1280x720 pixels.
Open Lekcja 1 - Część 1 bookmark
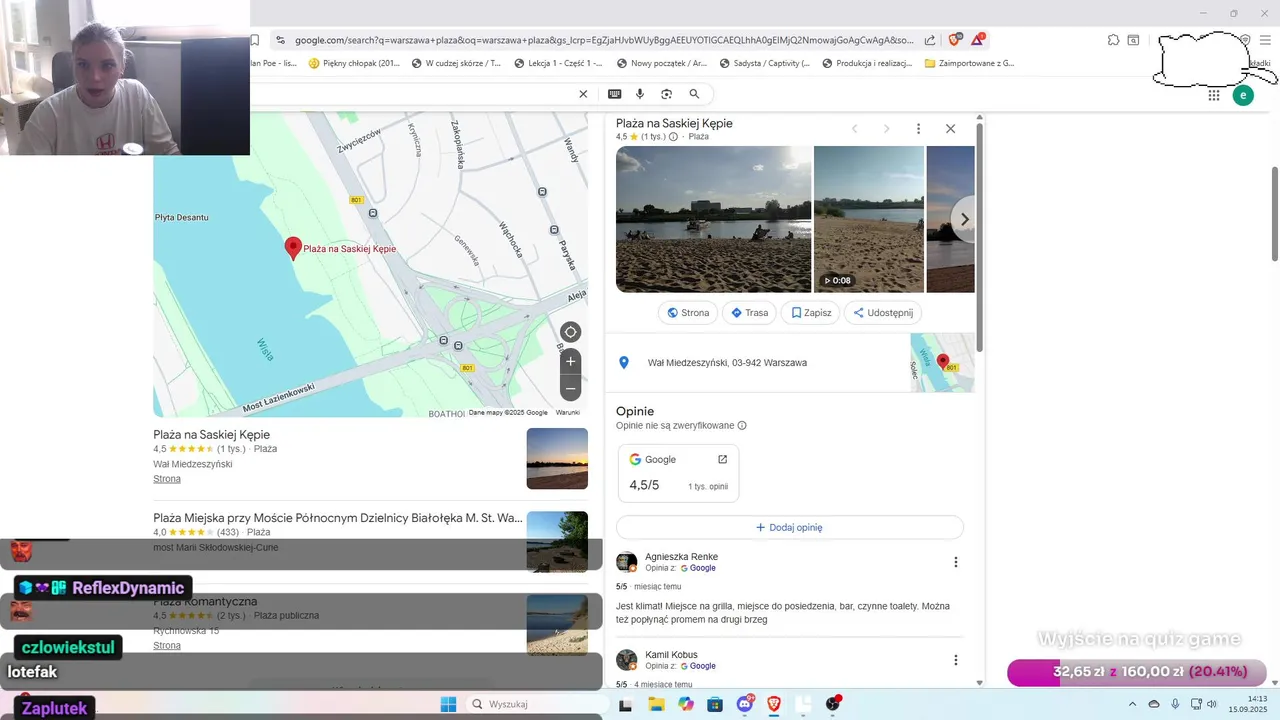click(558, 63)
